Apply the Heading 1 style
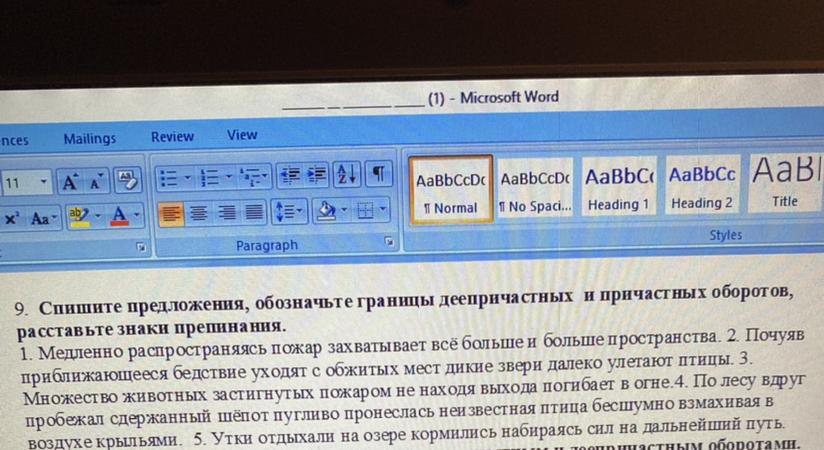Image resolution: width=824 pixels, height=450 pixels. [x=619, y=186]
